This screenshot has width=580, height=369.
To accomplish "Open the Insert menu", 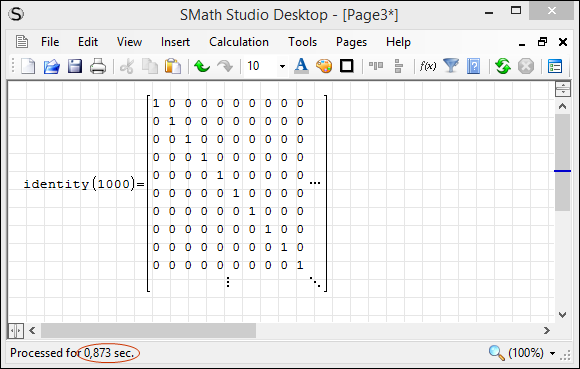I will 175,42.
